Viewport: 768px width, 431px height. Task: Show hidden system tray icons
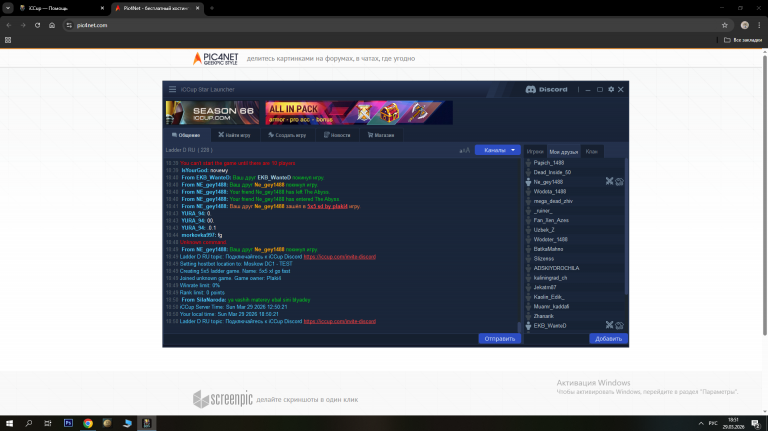coord(701,423)
